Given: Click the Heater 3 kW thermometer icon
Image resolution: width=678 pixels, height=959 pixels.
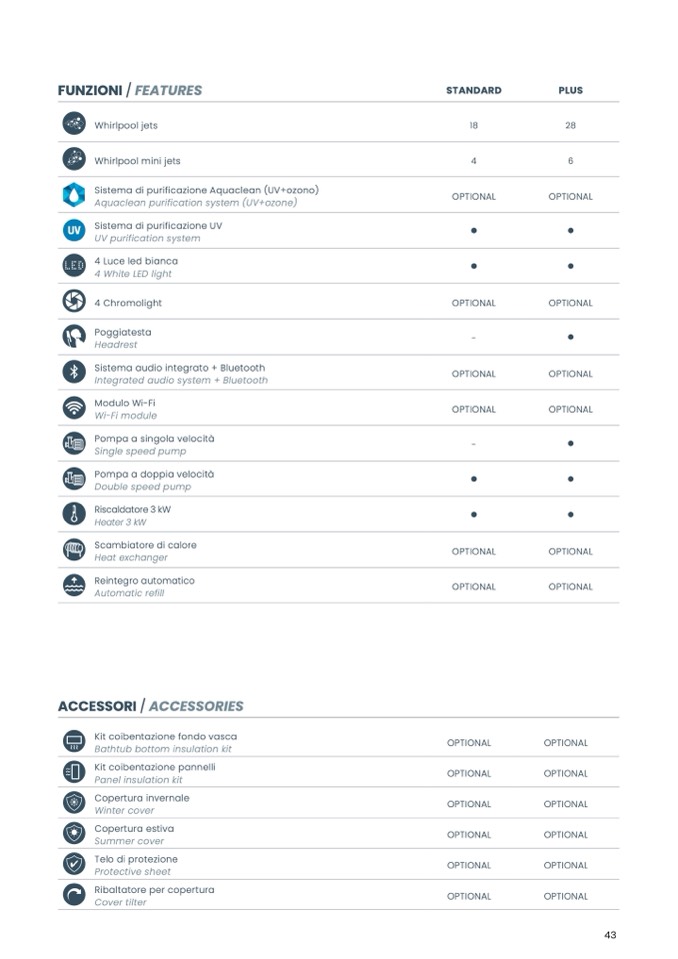Looking at the screenshot, I should click(73, 514).
